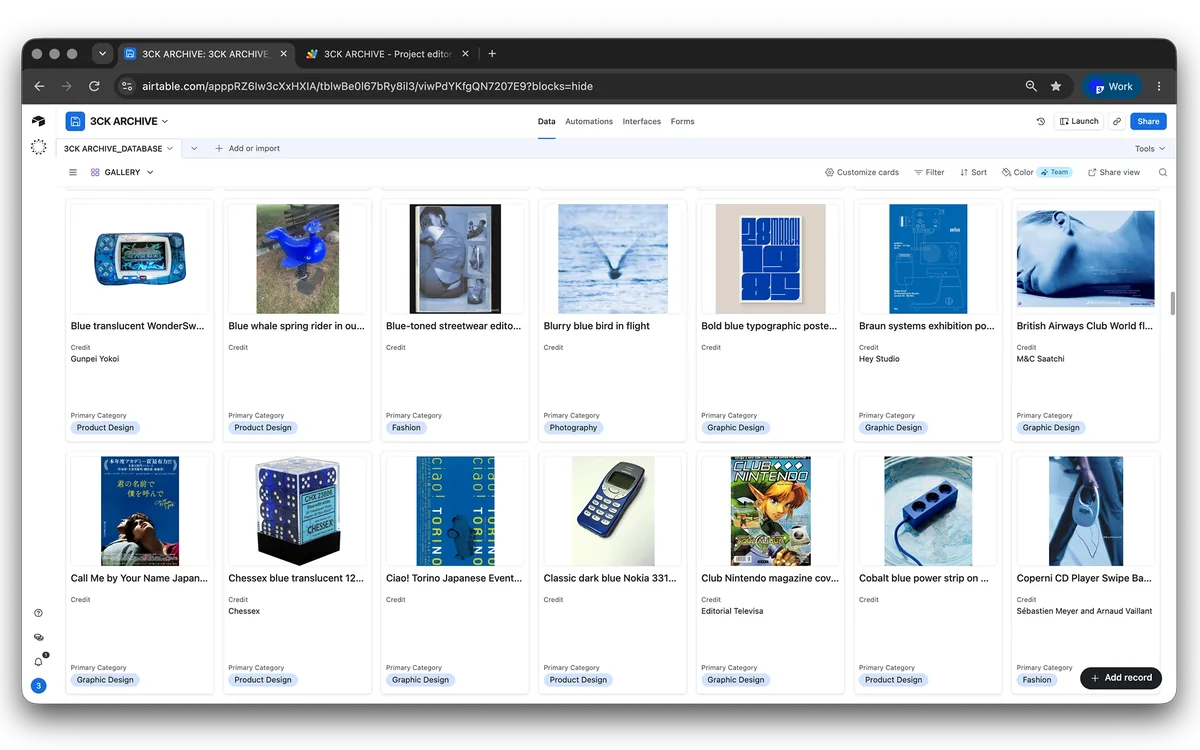Click the loading spinner icon in sidebar
This screenshot has width=1200, height=750.
pos(38,147)
